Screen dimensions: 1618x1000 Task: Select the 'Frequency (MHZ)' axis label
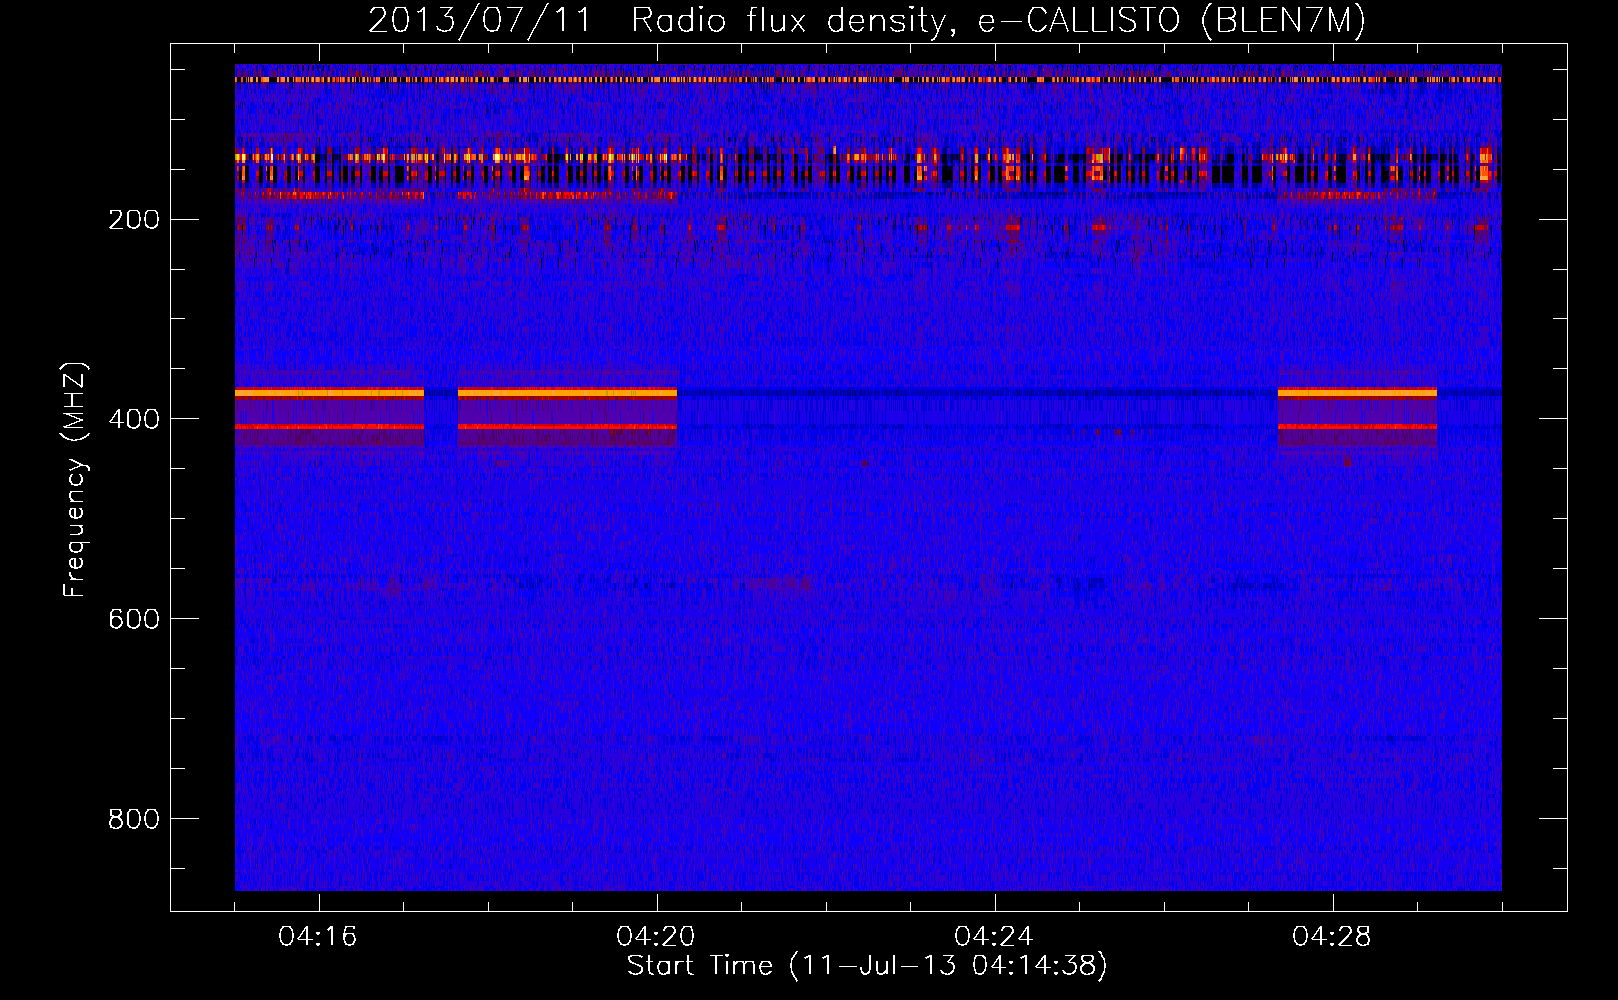[x=75, y=480]
